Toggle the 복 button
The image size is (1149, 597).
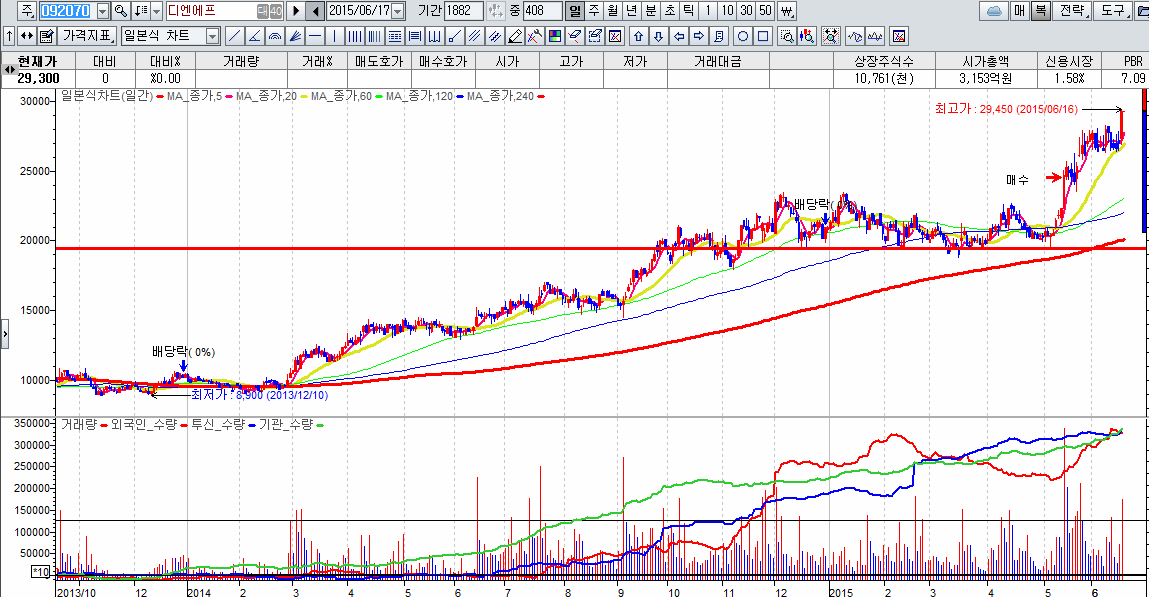[x=1041, y=11]
